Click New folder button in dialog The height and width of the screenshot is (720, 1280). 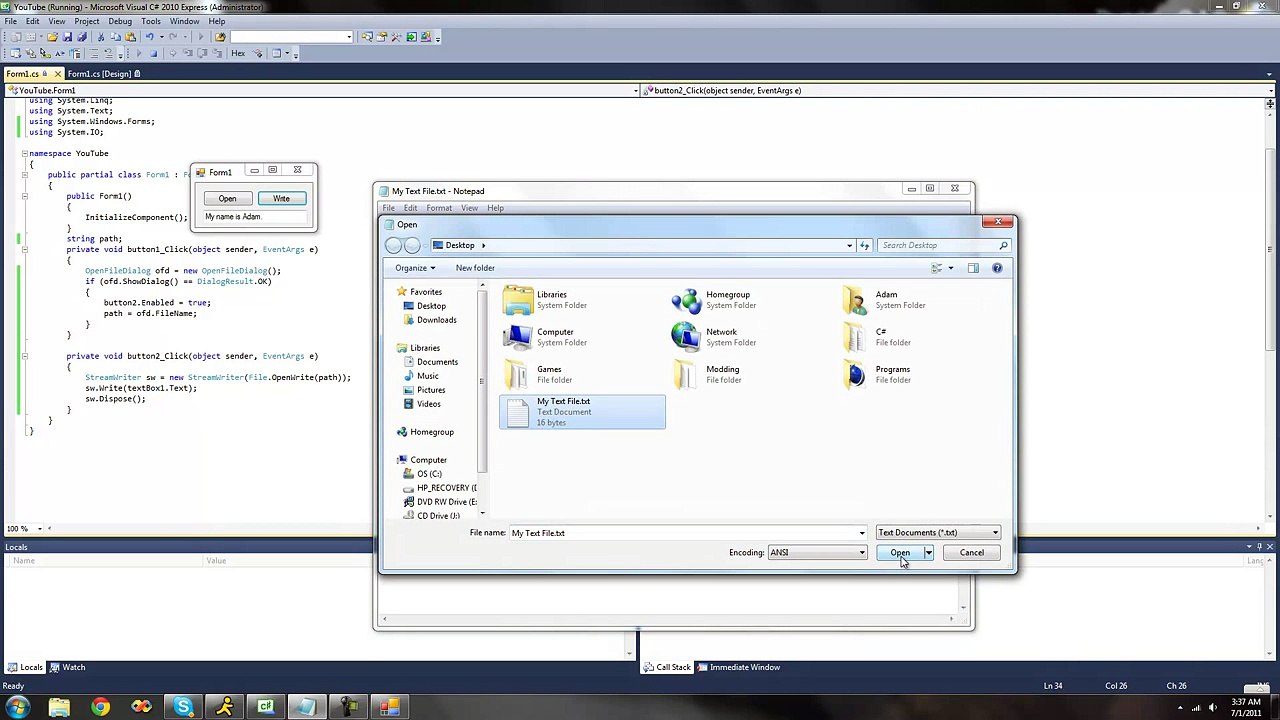[475, 268]
